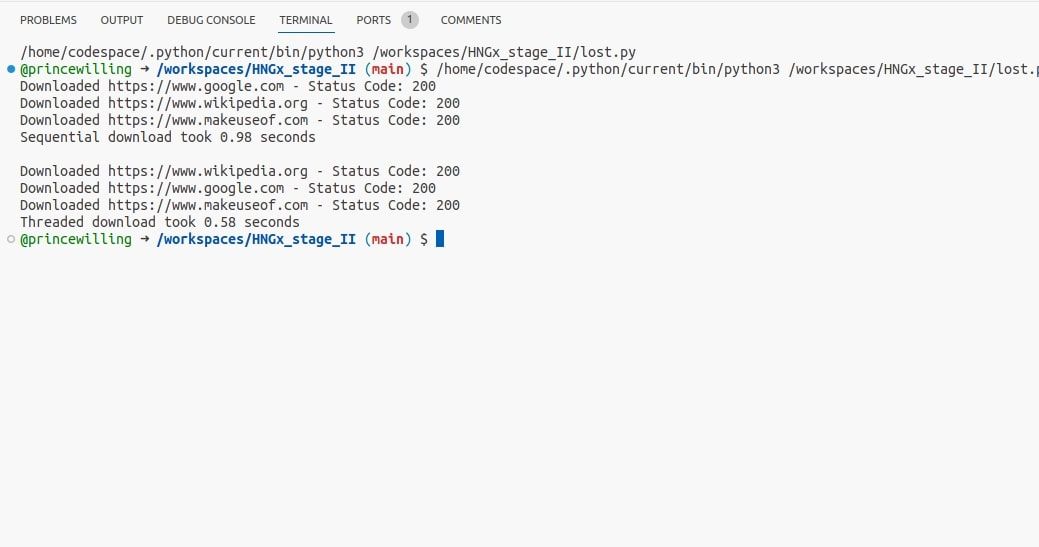Open google.com link in sequential download output
This screenshot has height=547, width=1039.
[196, 86]
